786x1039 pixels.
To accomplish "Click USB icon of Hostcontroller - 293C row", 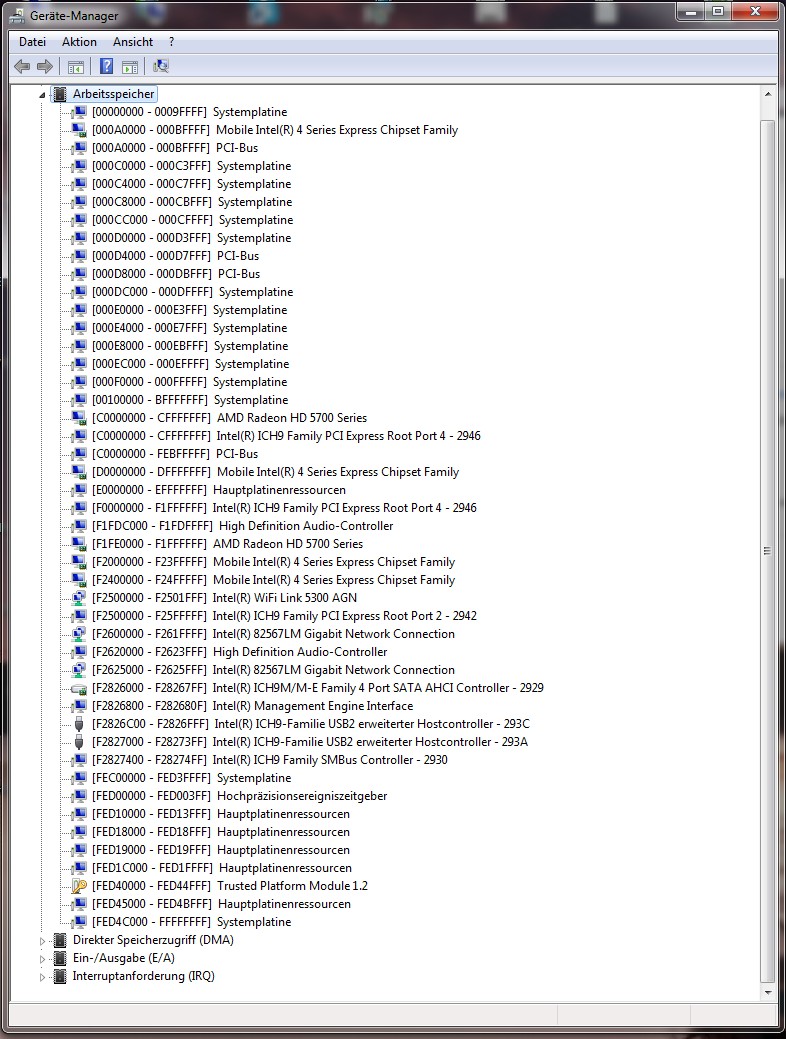I will coord(79,724).
